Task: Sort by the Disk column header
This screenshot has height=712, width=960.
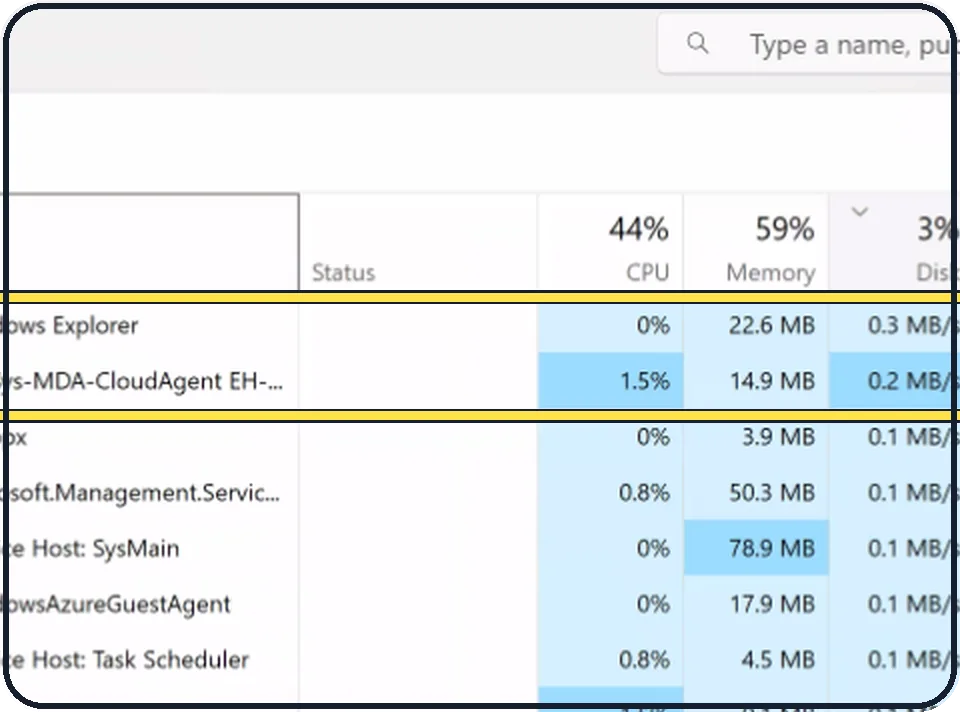Action: (x=894, y=242)
